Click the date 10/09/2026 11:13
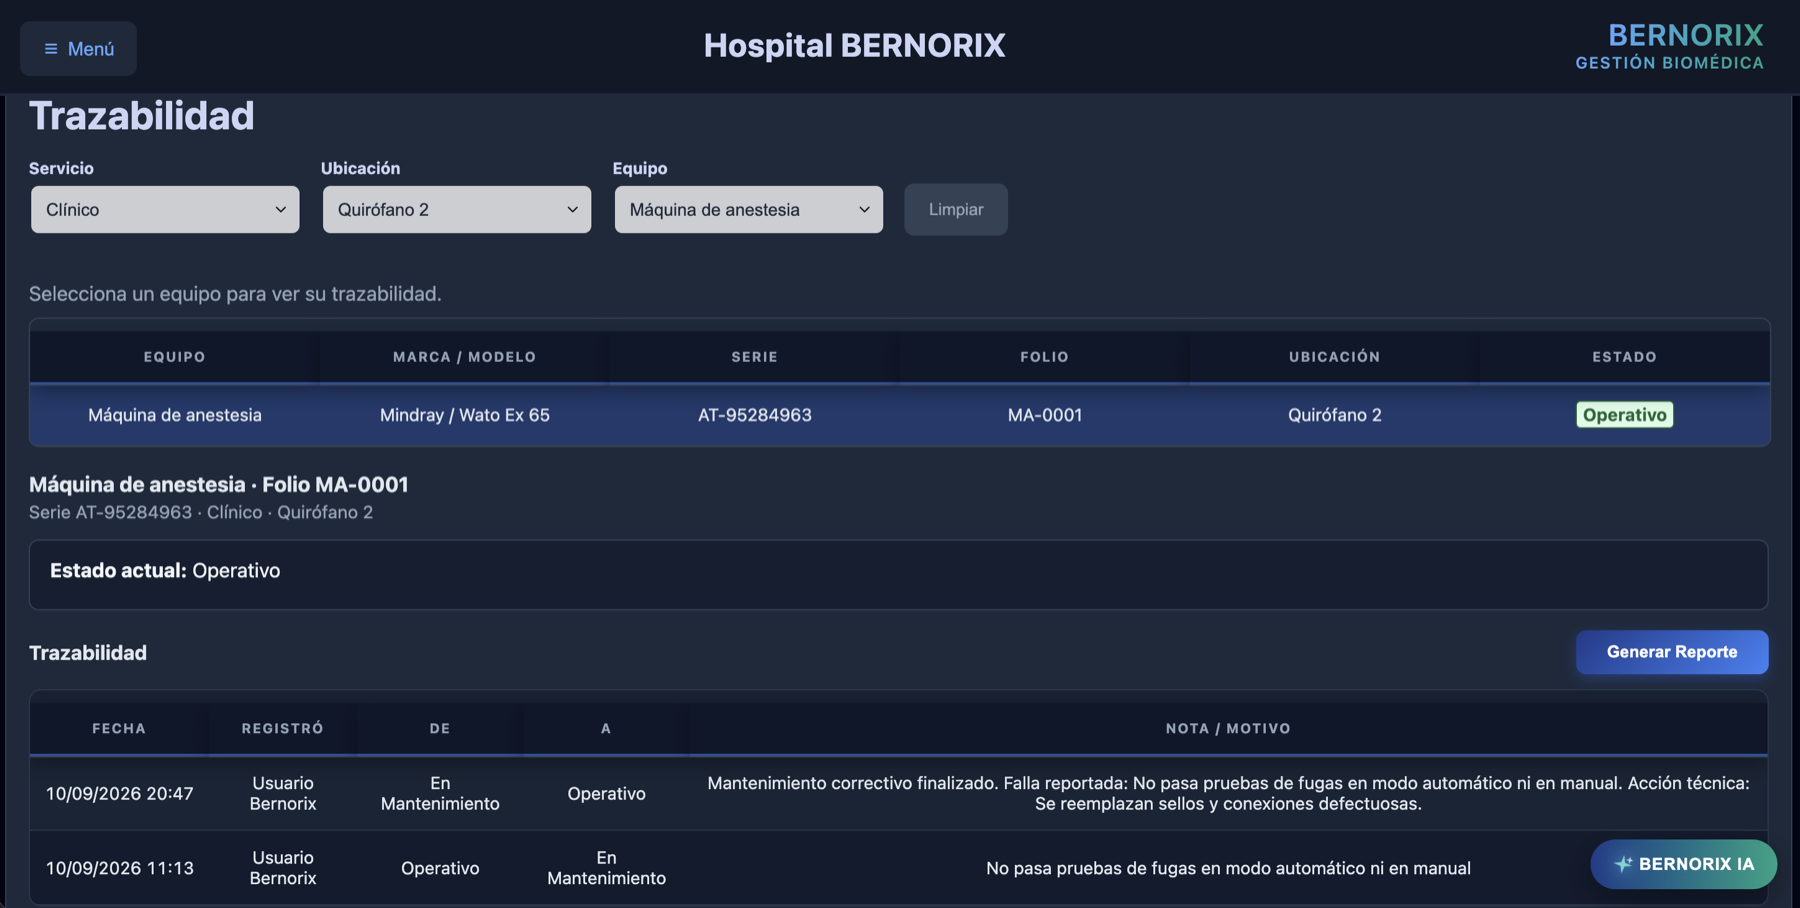Image resolution: width=1800 pixels, height=908 pixels. pyautogui.click(x=120, y=868)
